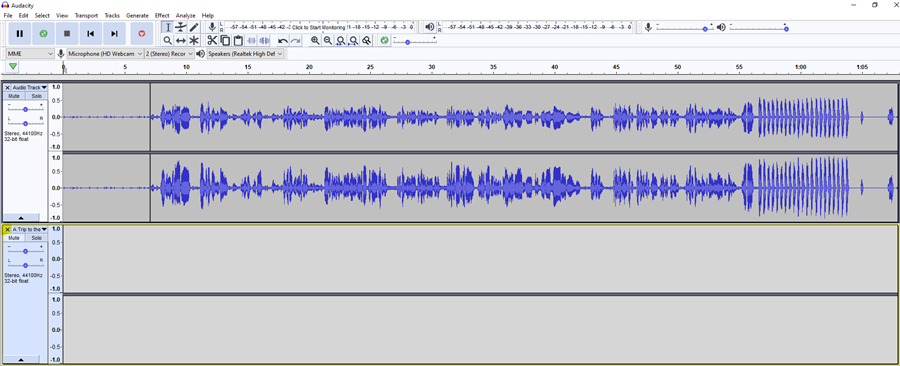This screenshot has width=900, height=366.
Task: Mute the Audio Track
Action: pos(14,96)
